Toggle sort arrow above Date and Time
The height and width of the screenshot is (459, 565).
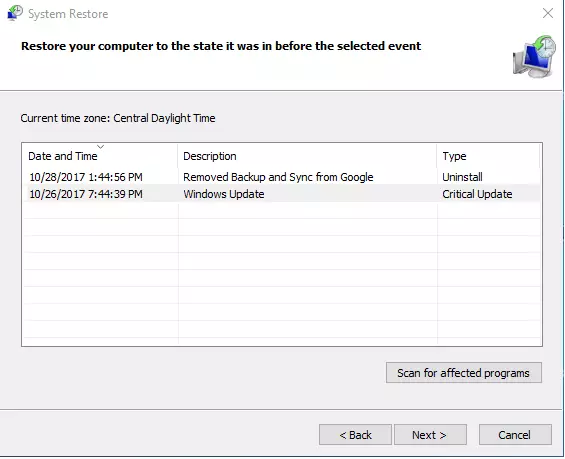click(x=101, y=147)
